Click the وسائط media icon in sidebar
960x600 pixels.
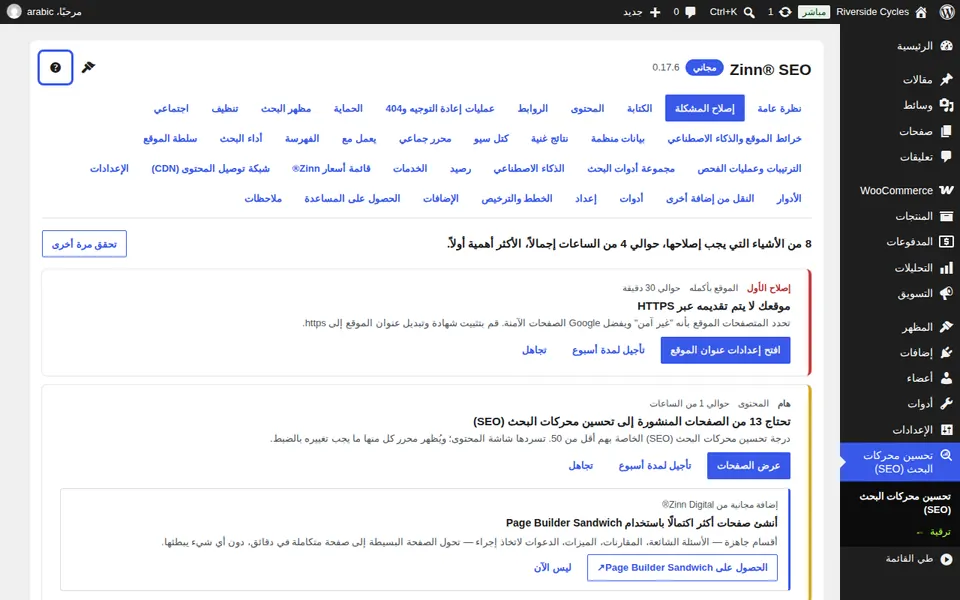pyautogui.click(x=947, y=105)
